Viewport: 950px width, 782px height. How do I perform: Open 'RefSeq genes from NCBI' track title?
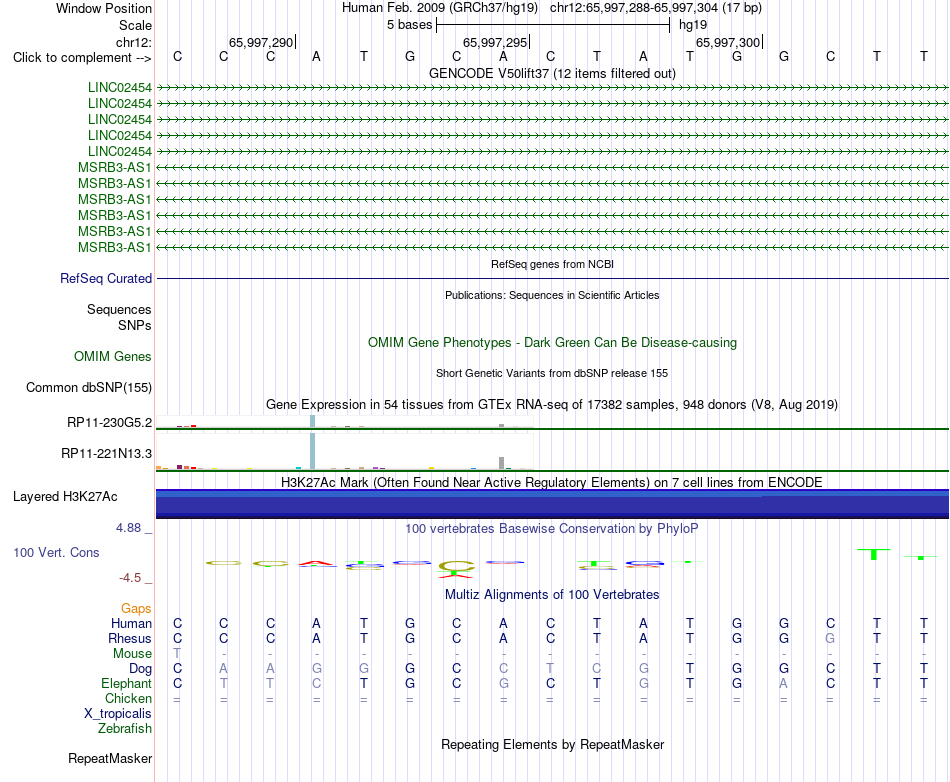click(552, 264)
